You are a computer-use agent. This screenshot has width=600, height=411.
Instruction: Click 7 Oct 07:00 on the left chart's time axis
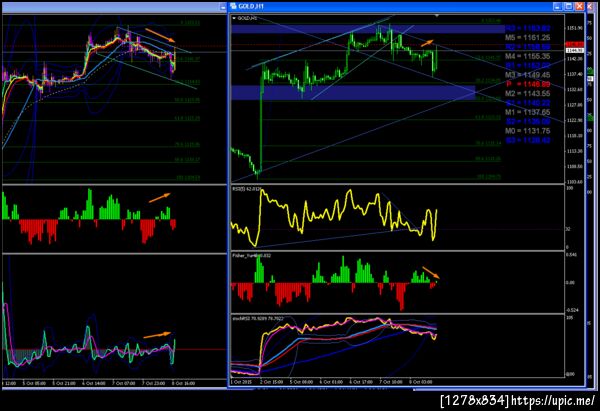click(124, 383)
